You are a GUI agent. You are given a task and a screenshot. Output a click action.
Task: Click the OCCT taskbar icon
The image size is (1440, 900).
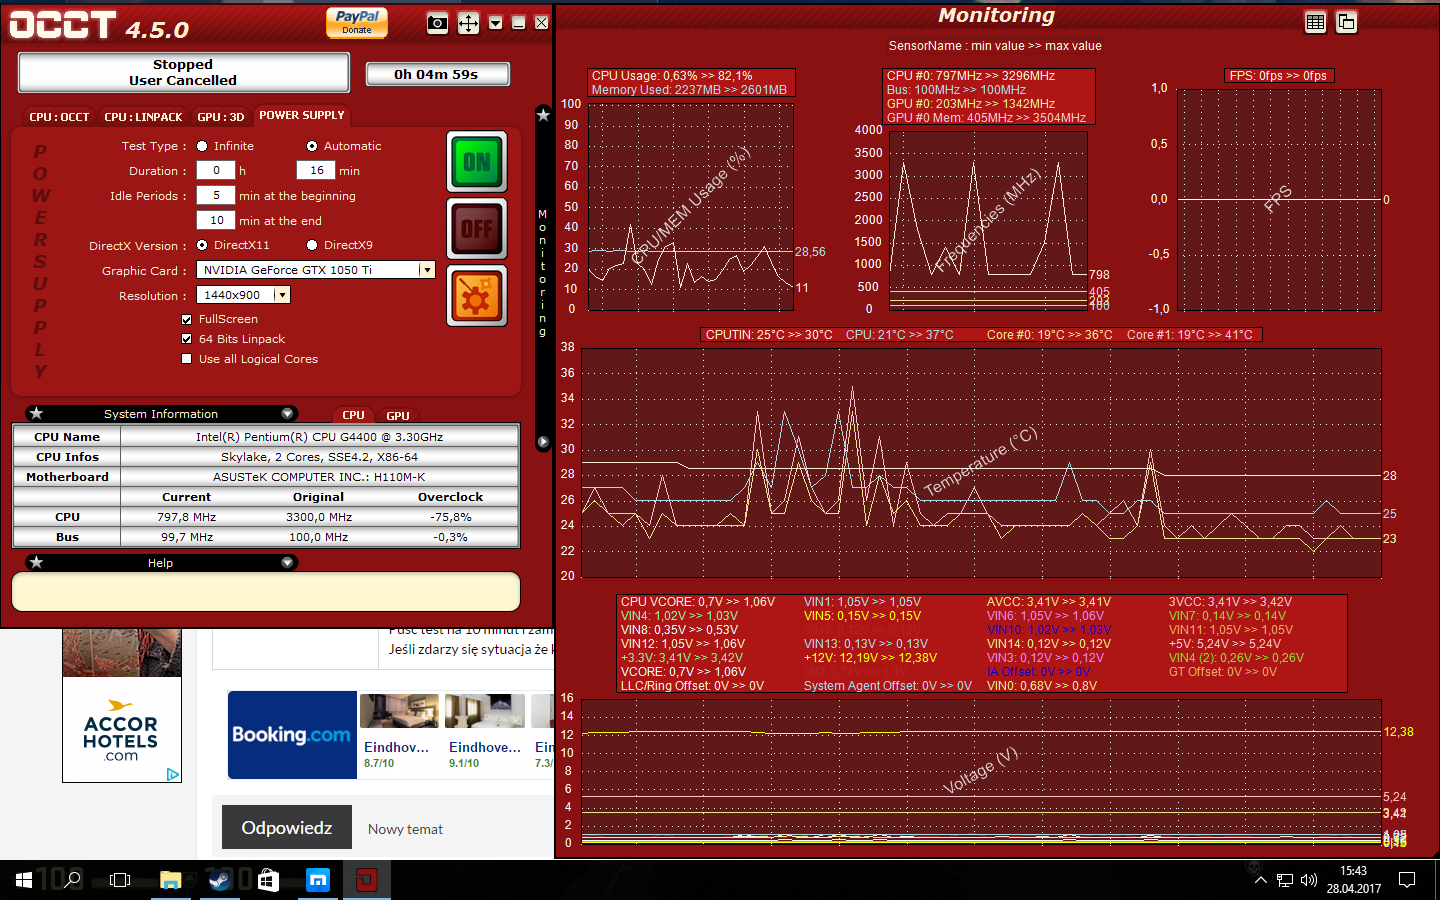pos(367,880)
